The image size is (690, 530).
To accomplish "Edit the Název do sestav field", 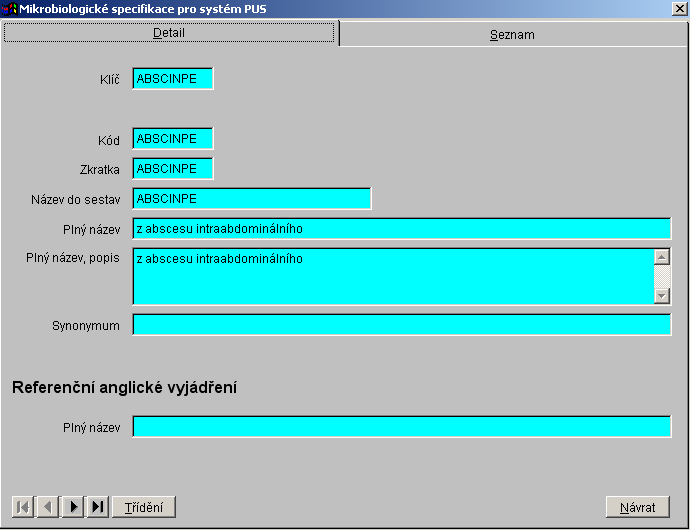I will (x=251, y=199).
